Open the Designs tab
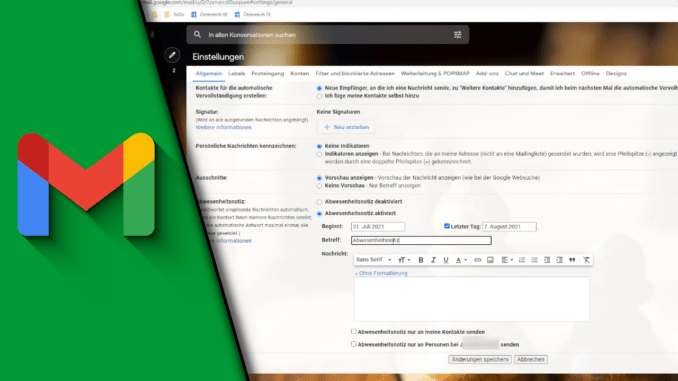Viewport: 678px width, 381px height. coord(616,74)
